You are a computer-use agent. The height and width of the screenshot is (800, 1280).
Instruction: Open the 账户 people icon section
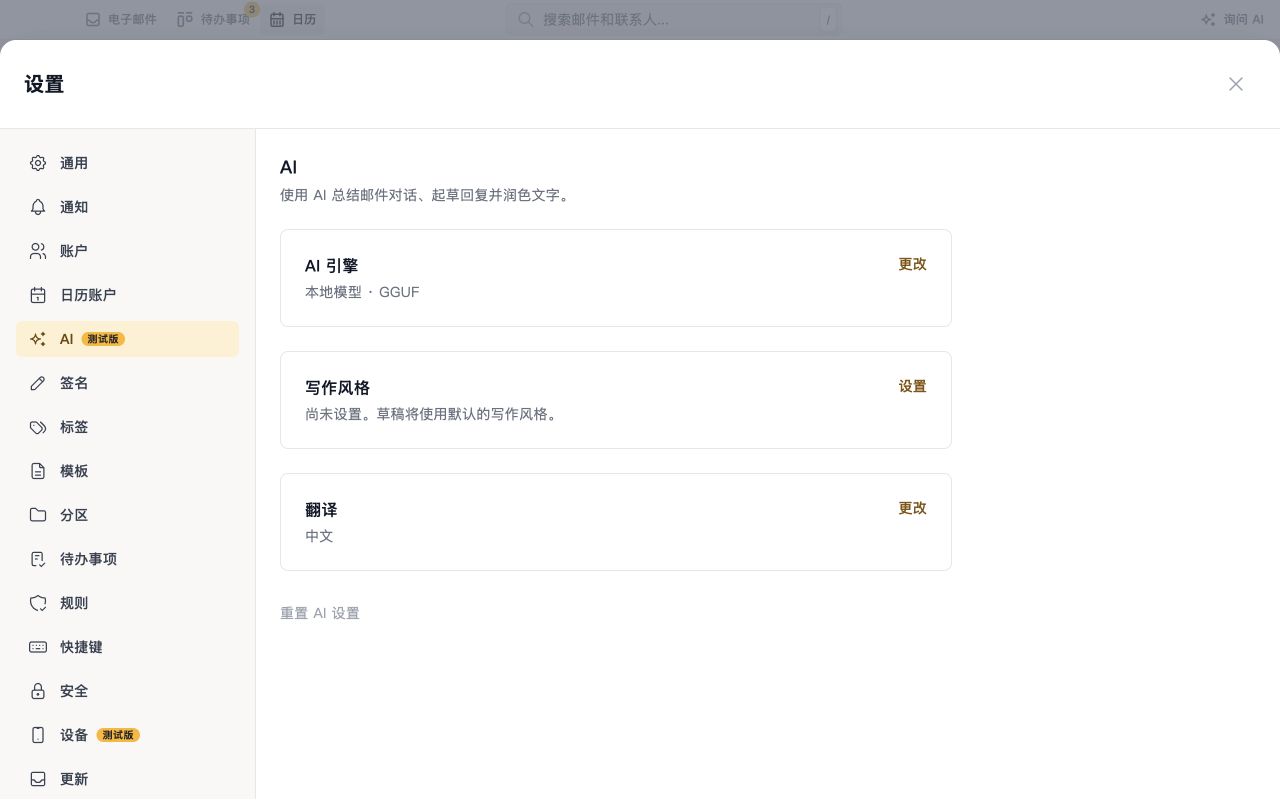[x=38, y=251]
